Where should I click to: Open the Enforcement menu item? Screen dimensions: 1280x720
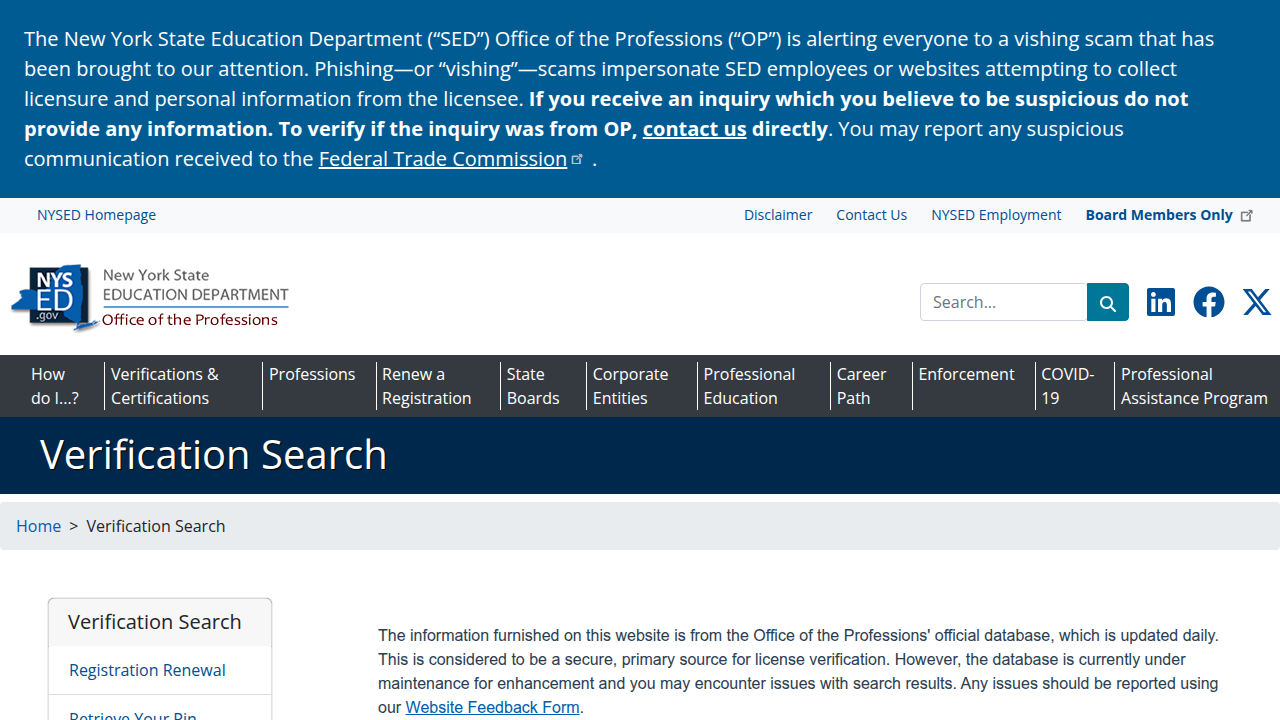pyautogui.click(x=966, y=374)
